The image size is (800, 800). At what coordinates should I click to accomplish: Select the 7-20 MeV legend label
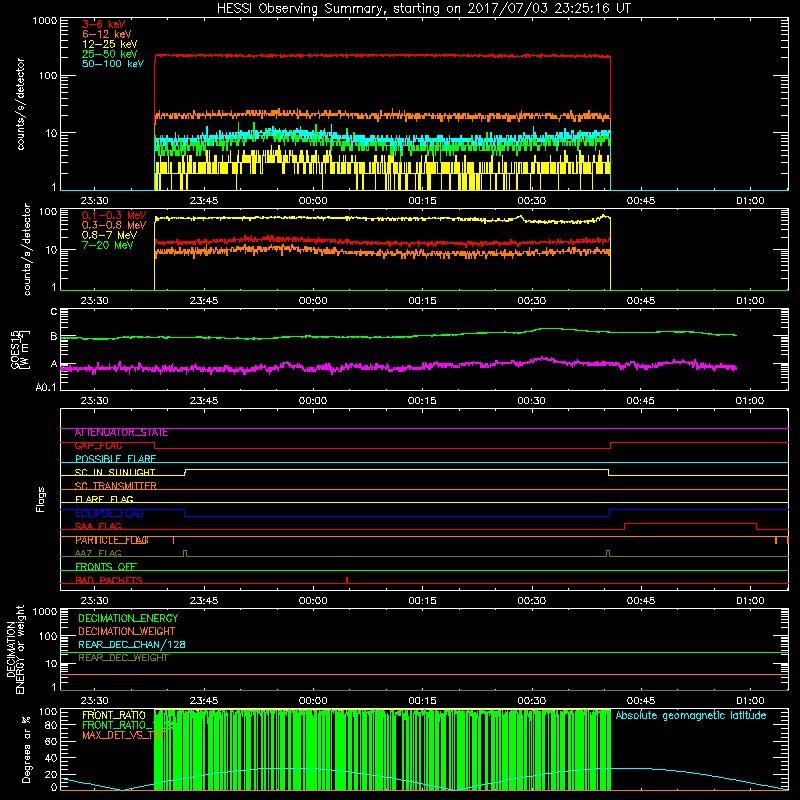coord(107,245)
